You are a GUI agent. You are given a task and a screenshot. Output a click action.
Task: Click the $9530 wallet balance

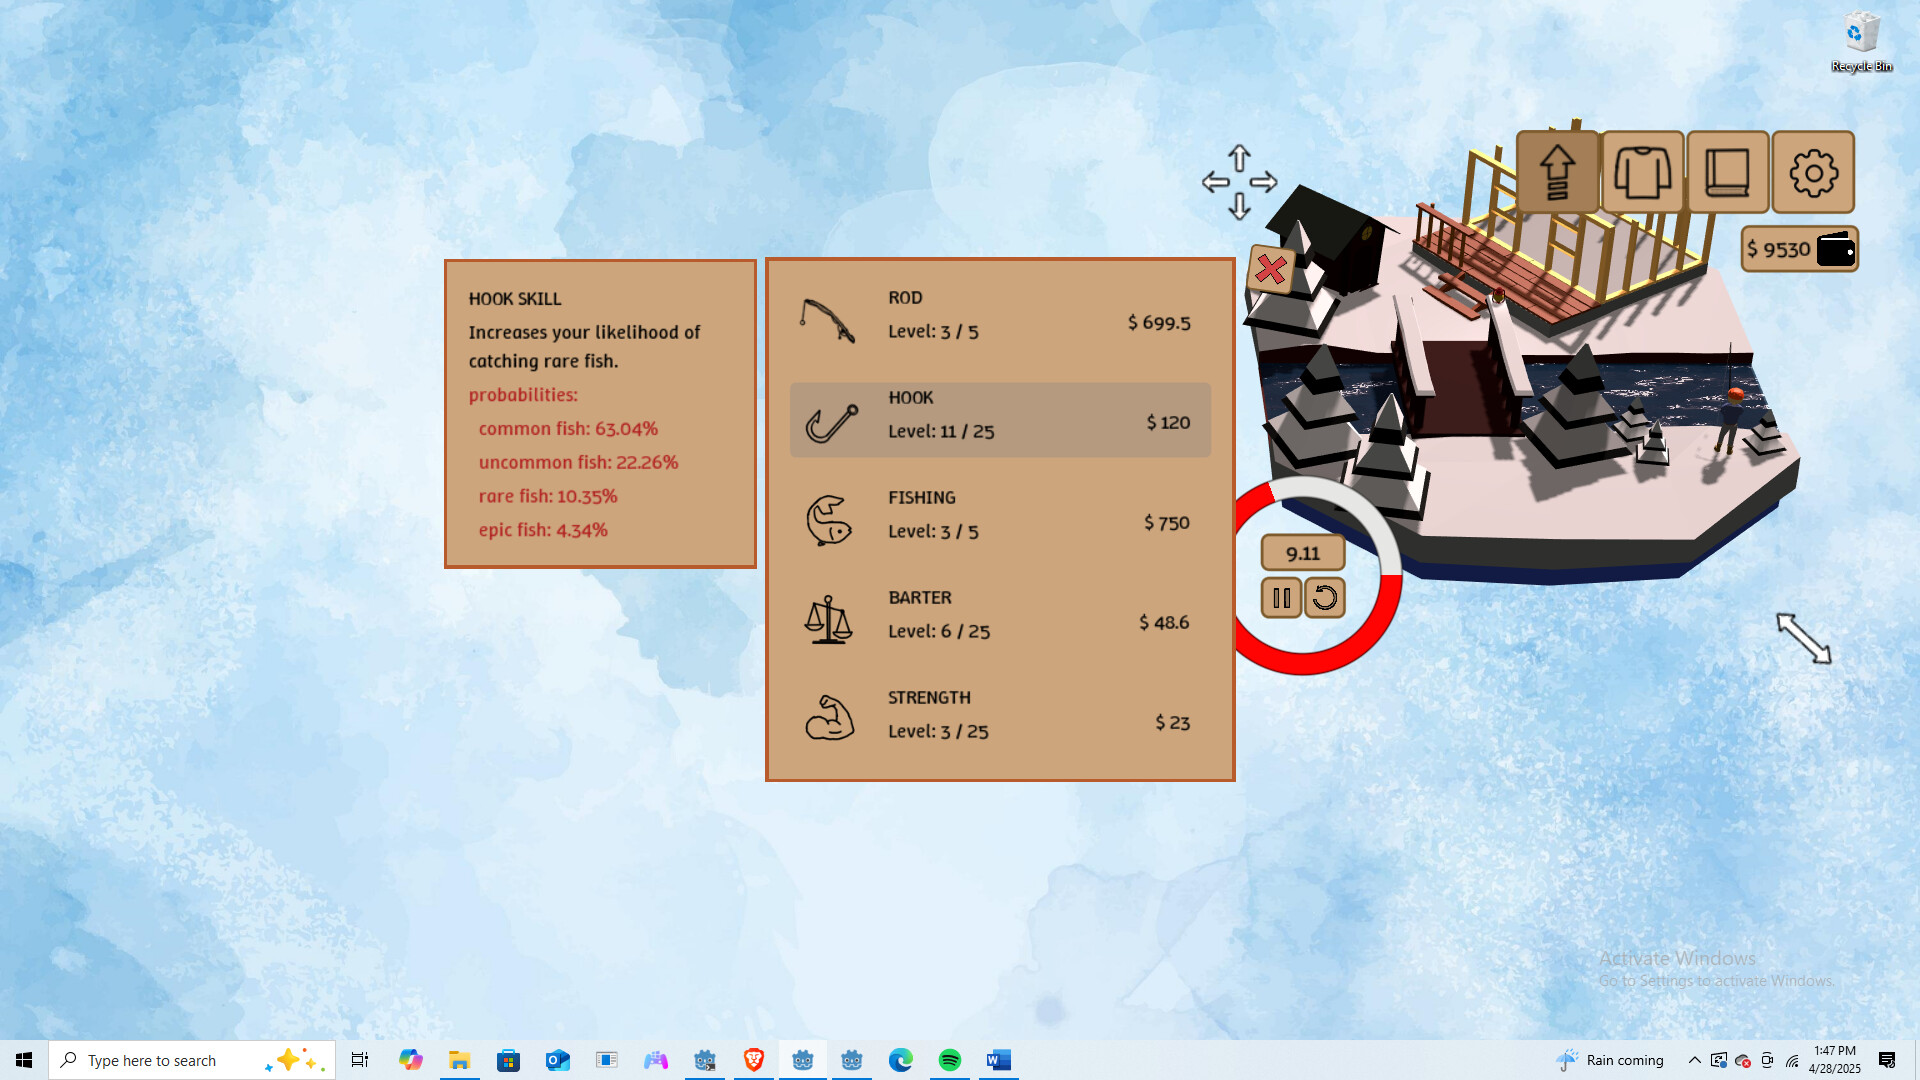1799,249
